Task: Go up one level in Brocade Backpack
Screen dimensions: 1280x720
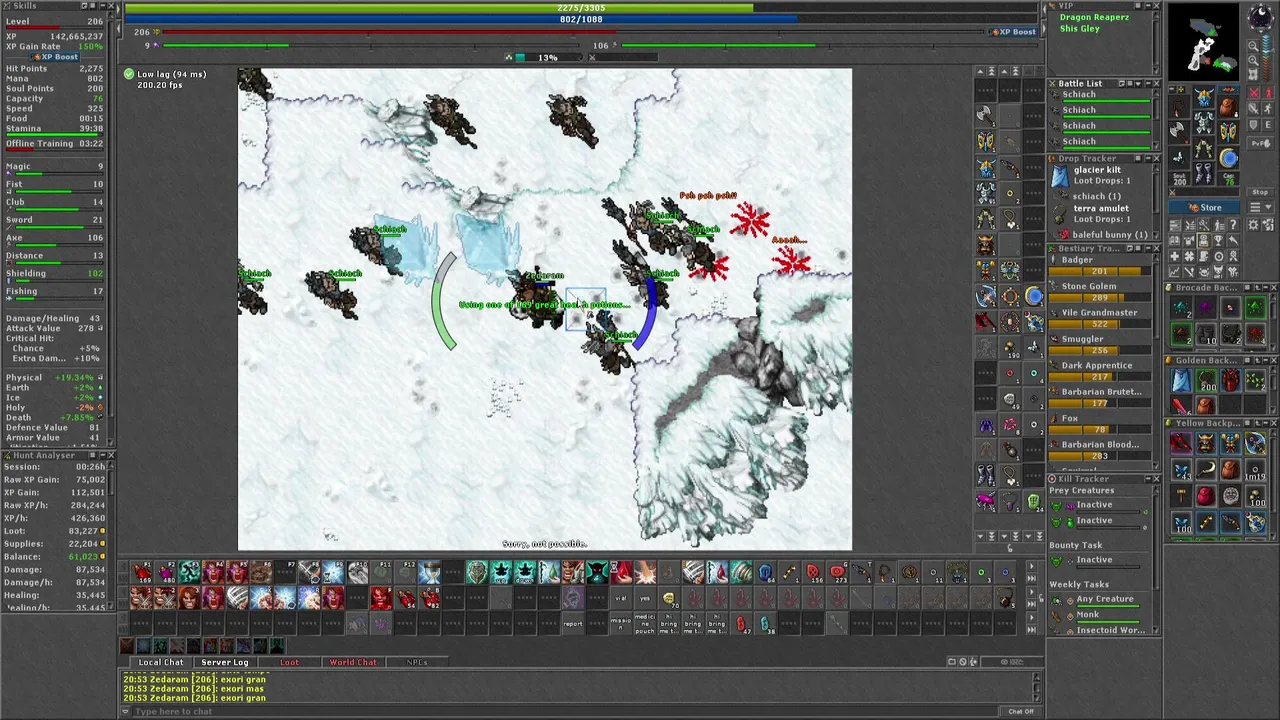Action: pyautogui.click(x=1257, y=287)
